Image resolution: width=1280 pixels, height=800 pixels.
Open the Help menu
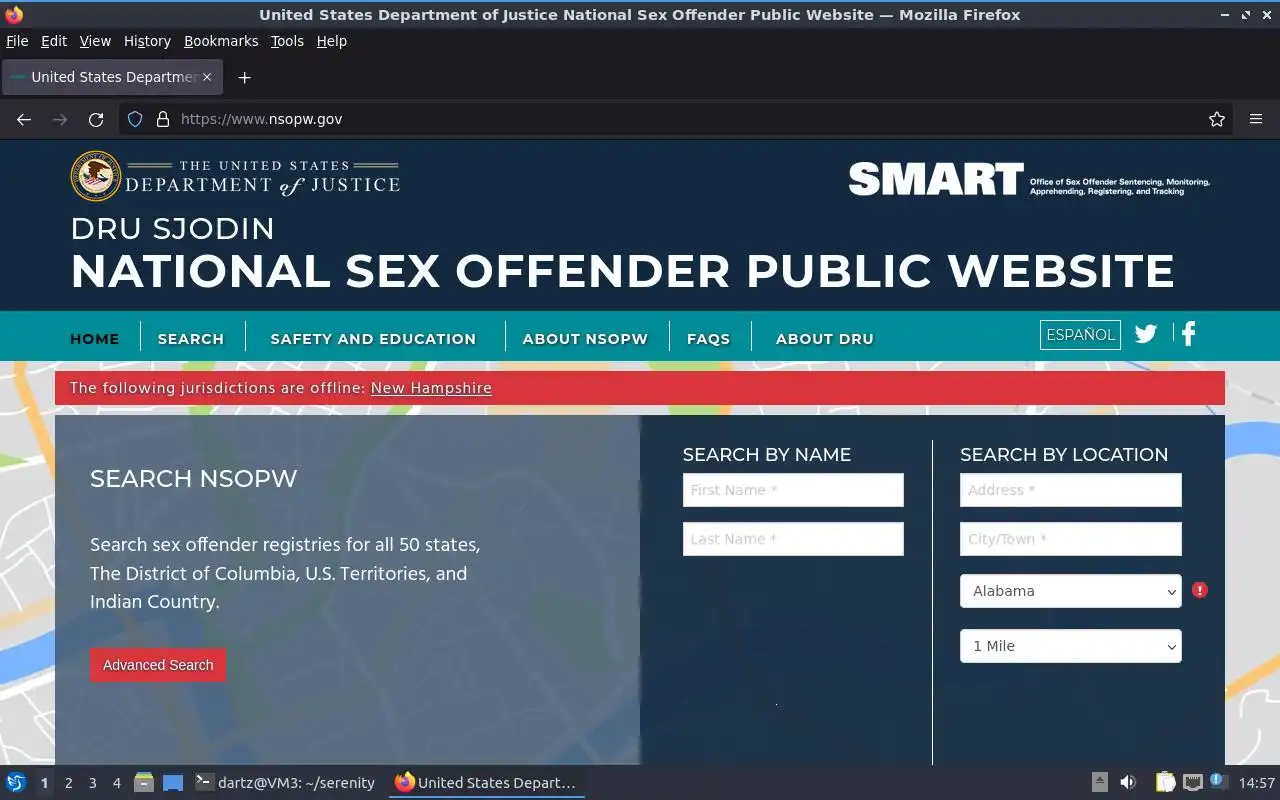331,41
